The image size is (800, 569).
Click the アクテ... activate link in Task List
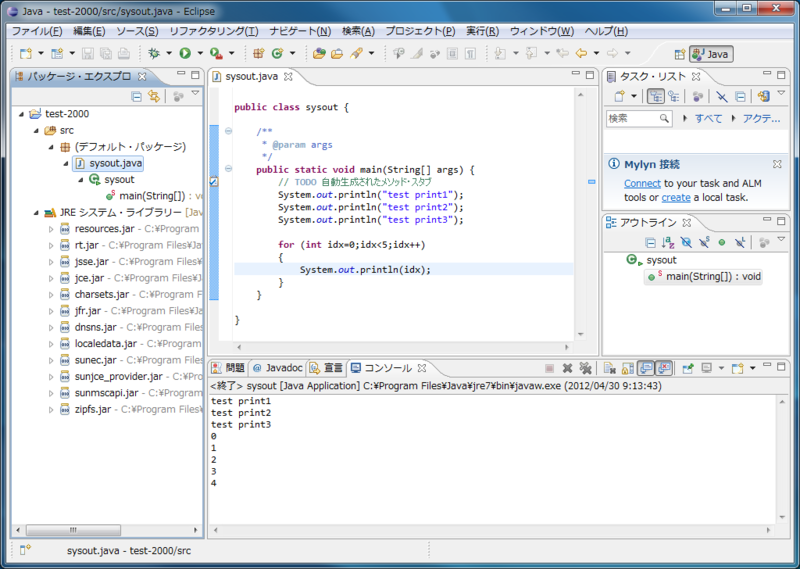click(761, 118)
